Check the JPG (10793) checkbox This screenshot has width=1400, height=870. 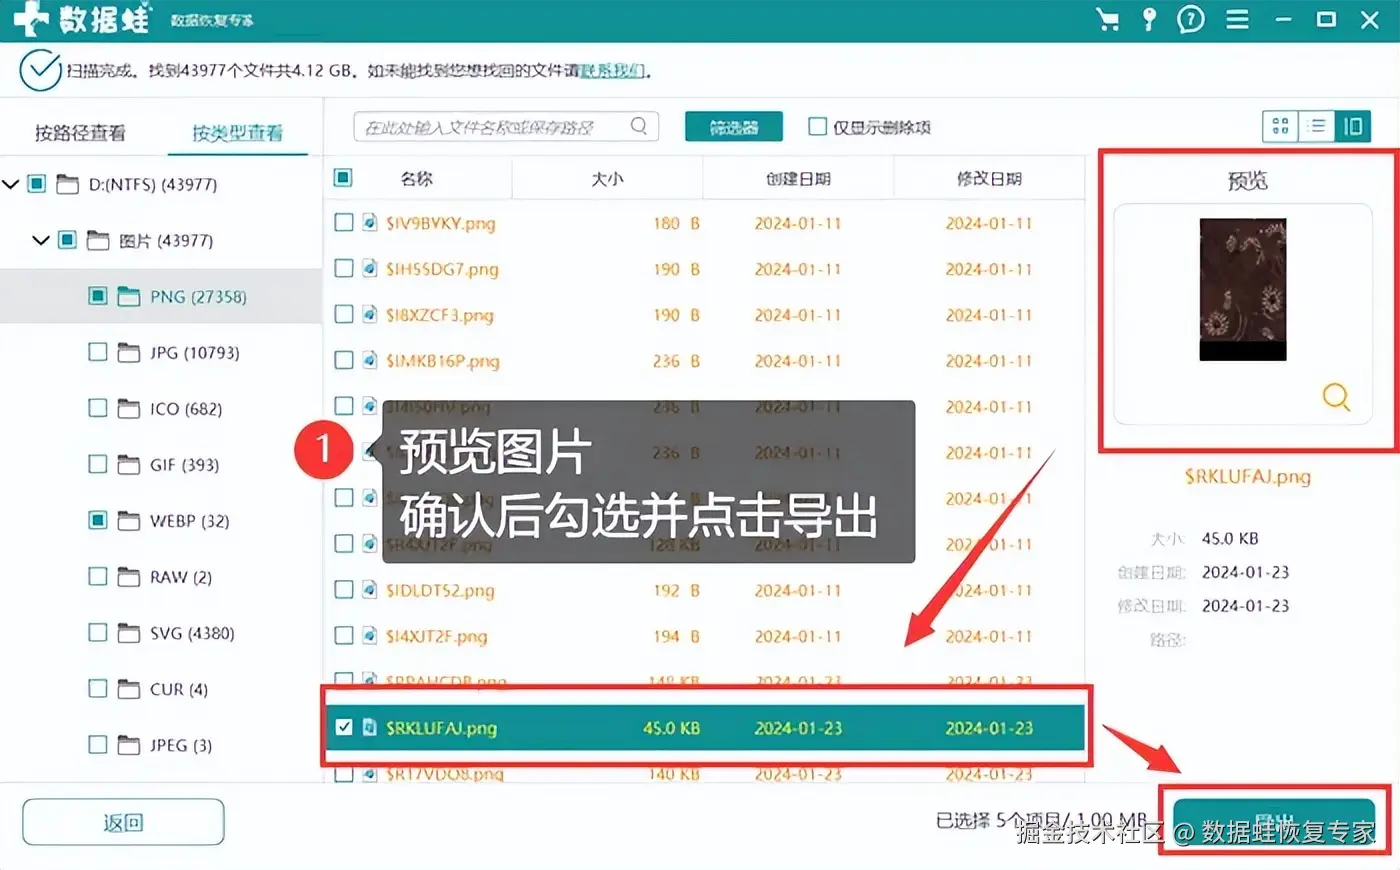[x=97, y=352]
